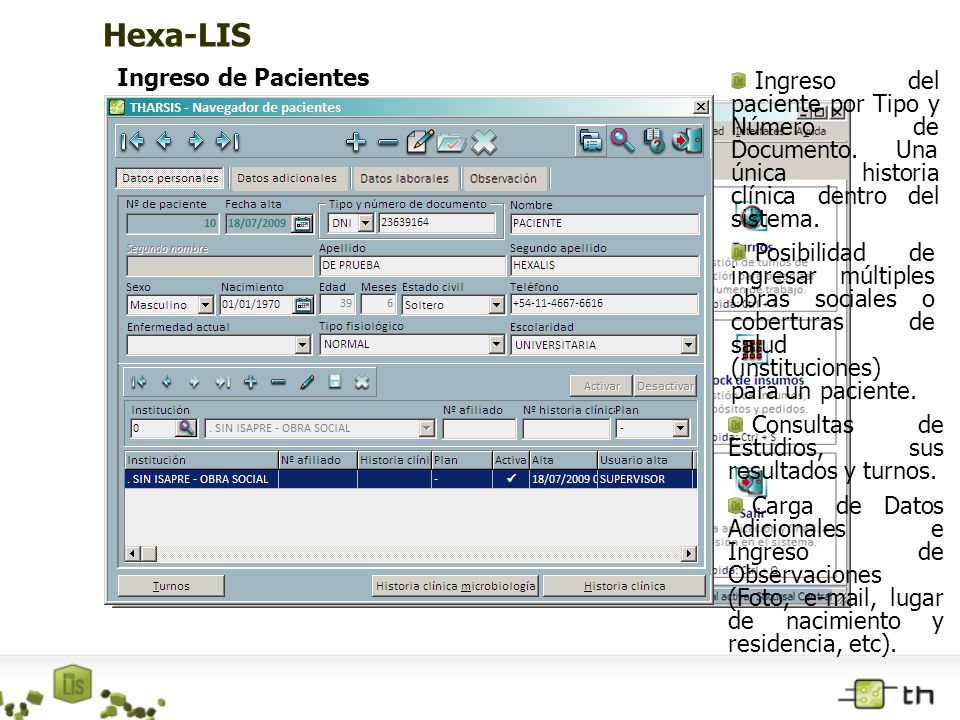Go to previous patient record in top toolbar
The height and width of the screenshot is (720, 960).
[x=163, y=141]
